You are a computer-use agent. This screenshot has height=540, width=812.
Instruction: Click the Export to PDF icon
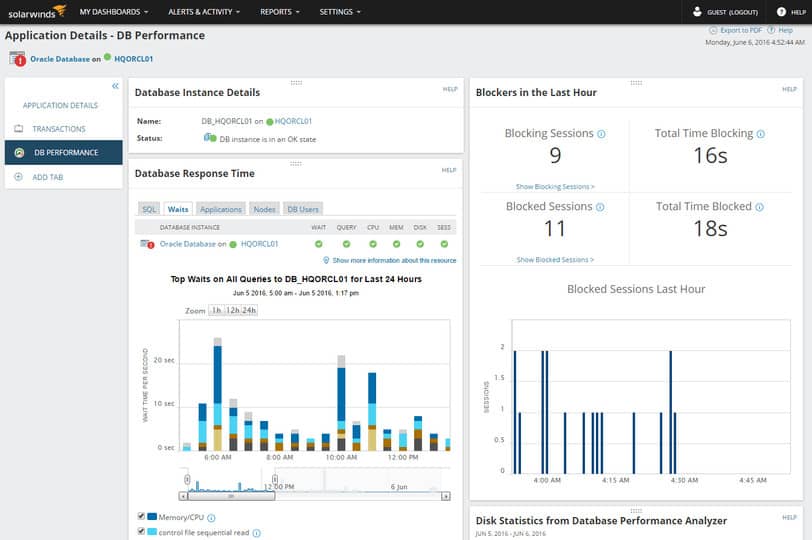(x=713, y=30)
